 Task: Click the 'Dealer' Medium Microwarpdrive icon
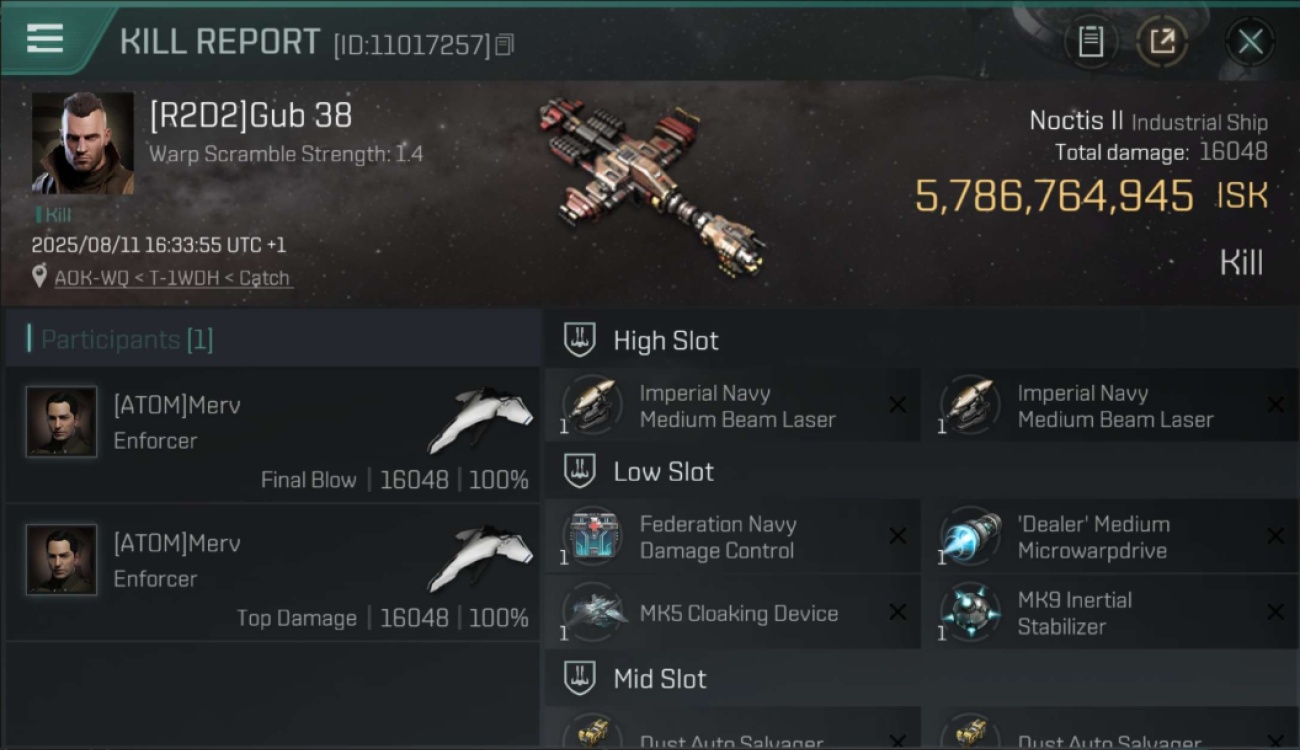coord(971,536)
